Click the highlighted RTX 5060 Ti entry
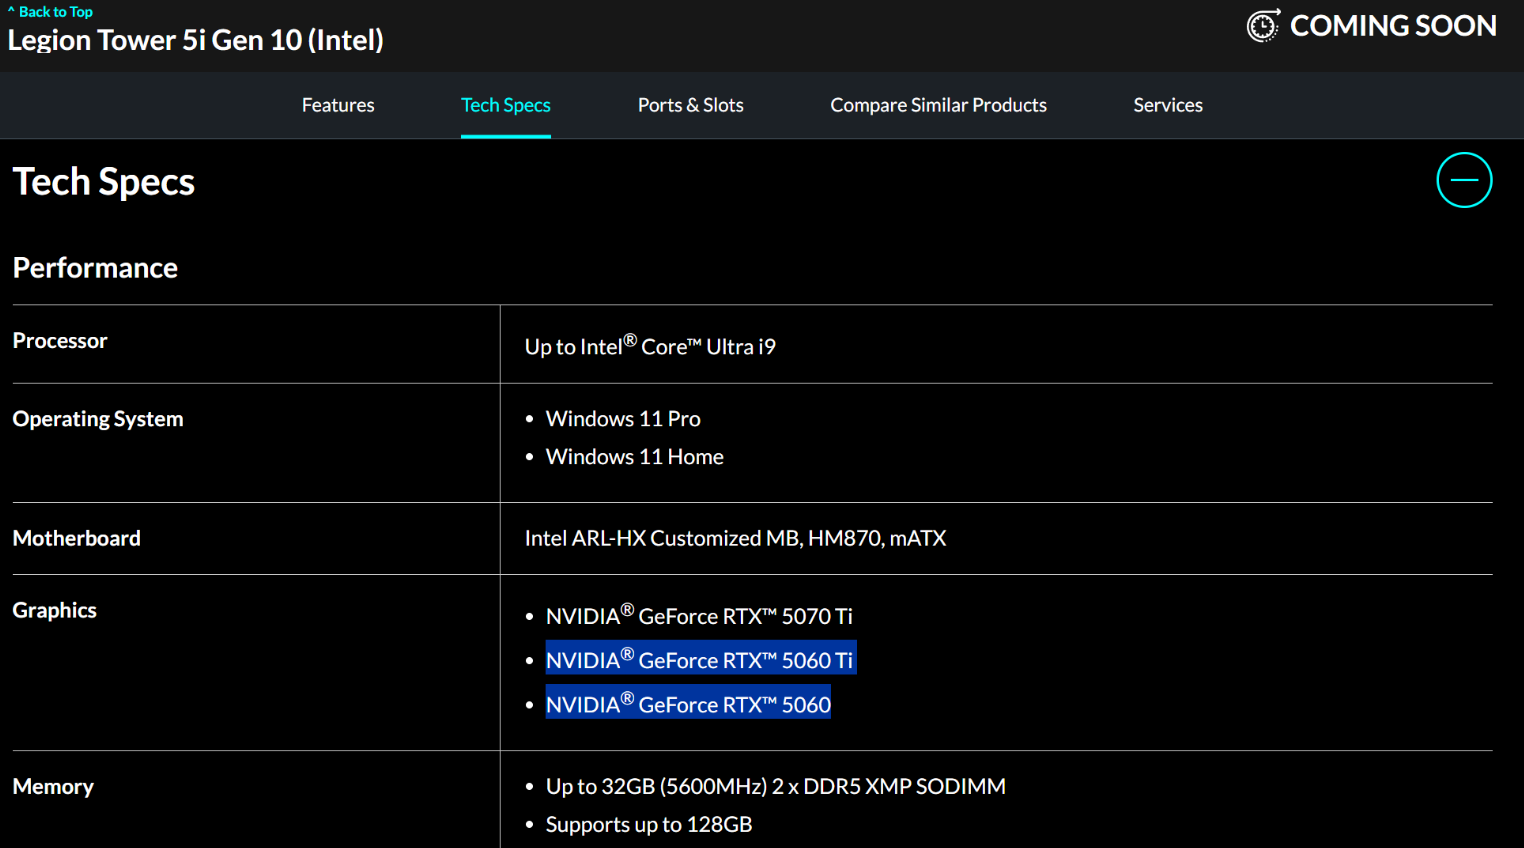The height and width of the screenshot is (848, 1524). pos(699,660)
